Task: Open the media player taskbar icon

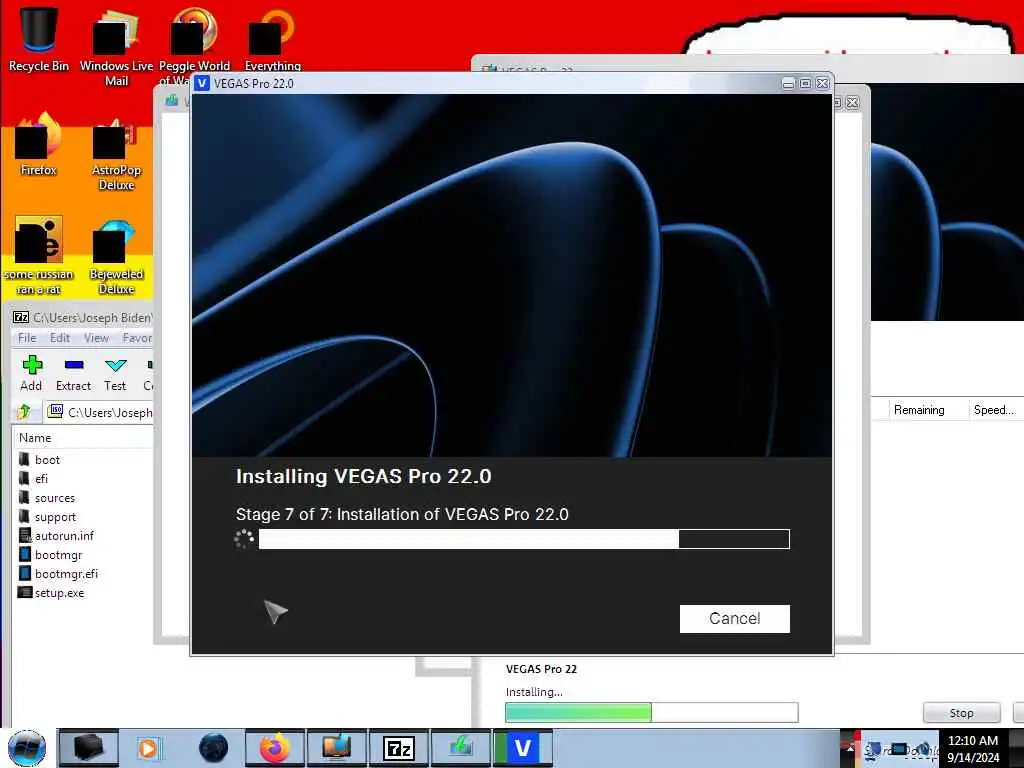Action: pyautogui.click(x=148, y=748)
